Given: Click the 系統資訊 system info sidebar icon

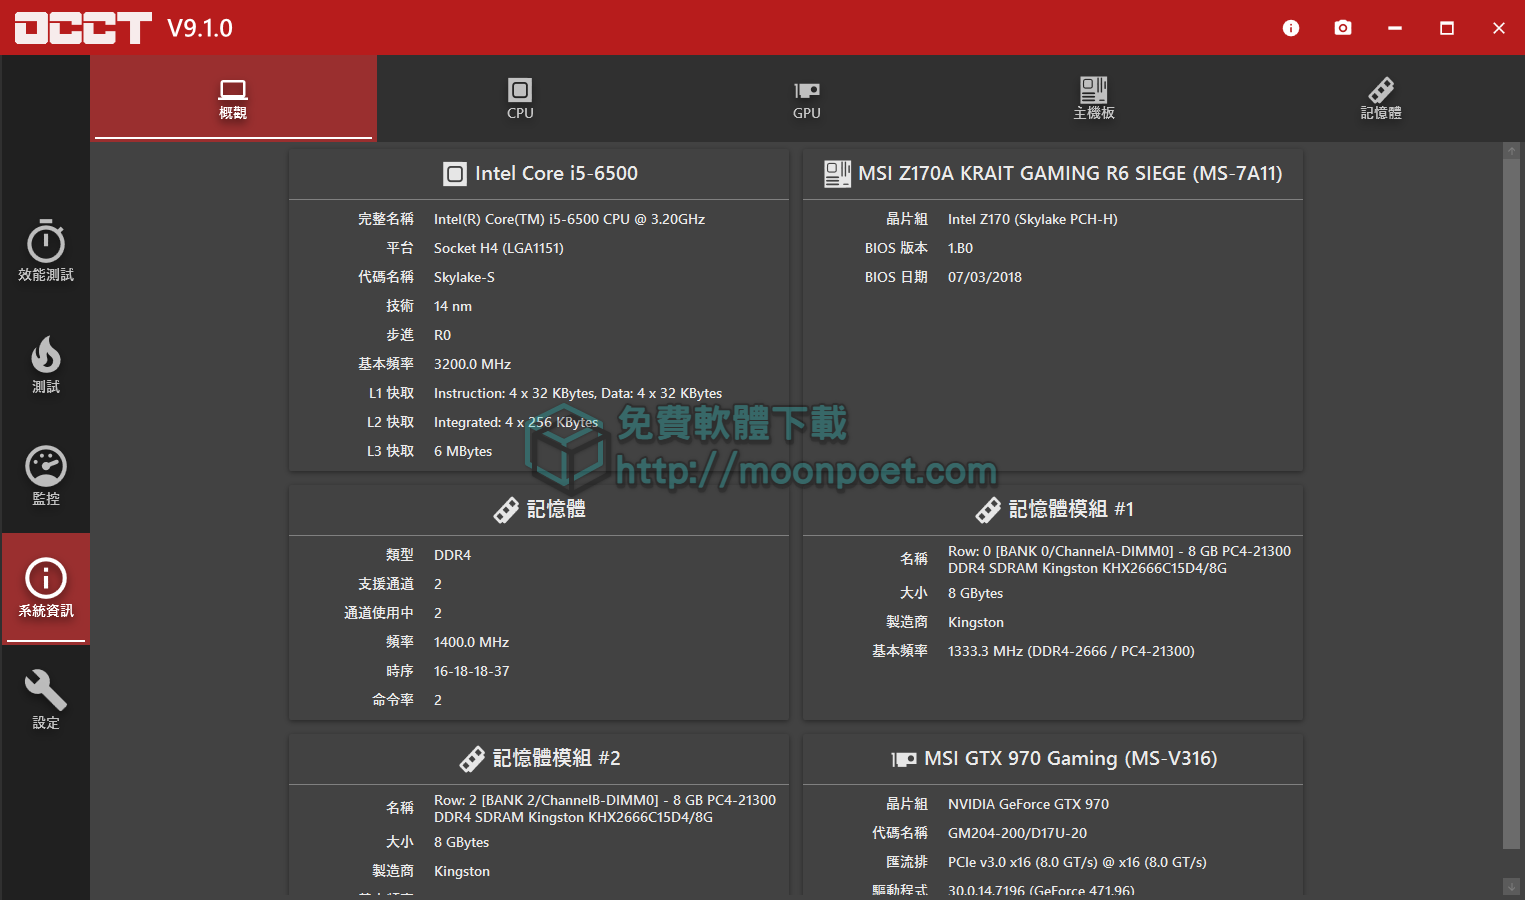Looking at the screenshot, I should (x=45, y=589).
